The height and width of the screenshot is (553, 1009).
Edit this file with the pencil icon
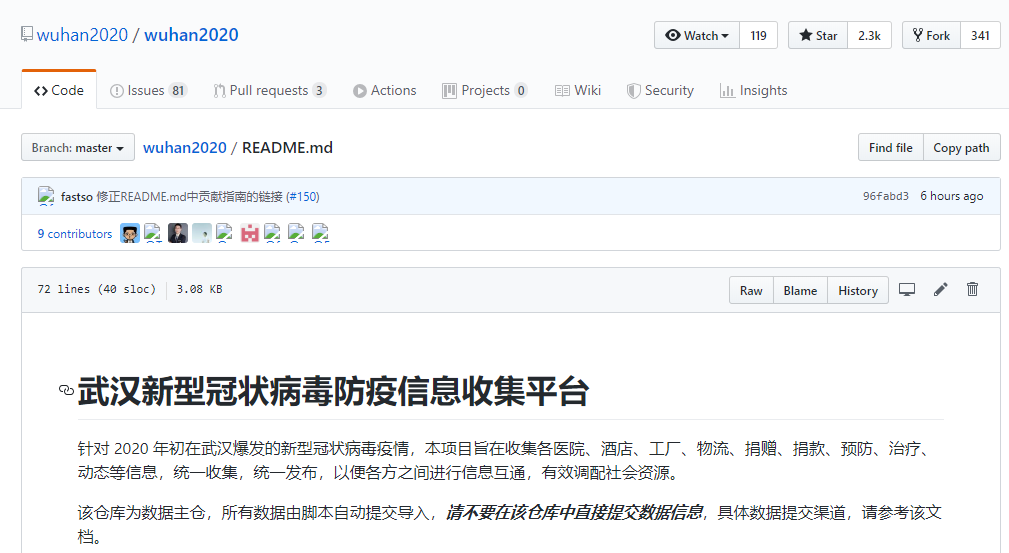pyautogui.click(x=941, y=290)
